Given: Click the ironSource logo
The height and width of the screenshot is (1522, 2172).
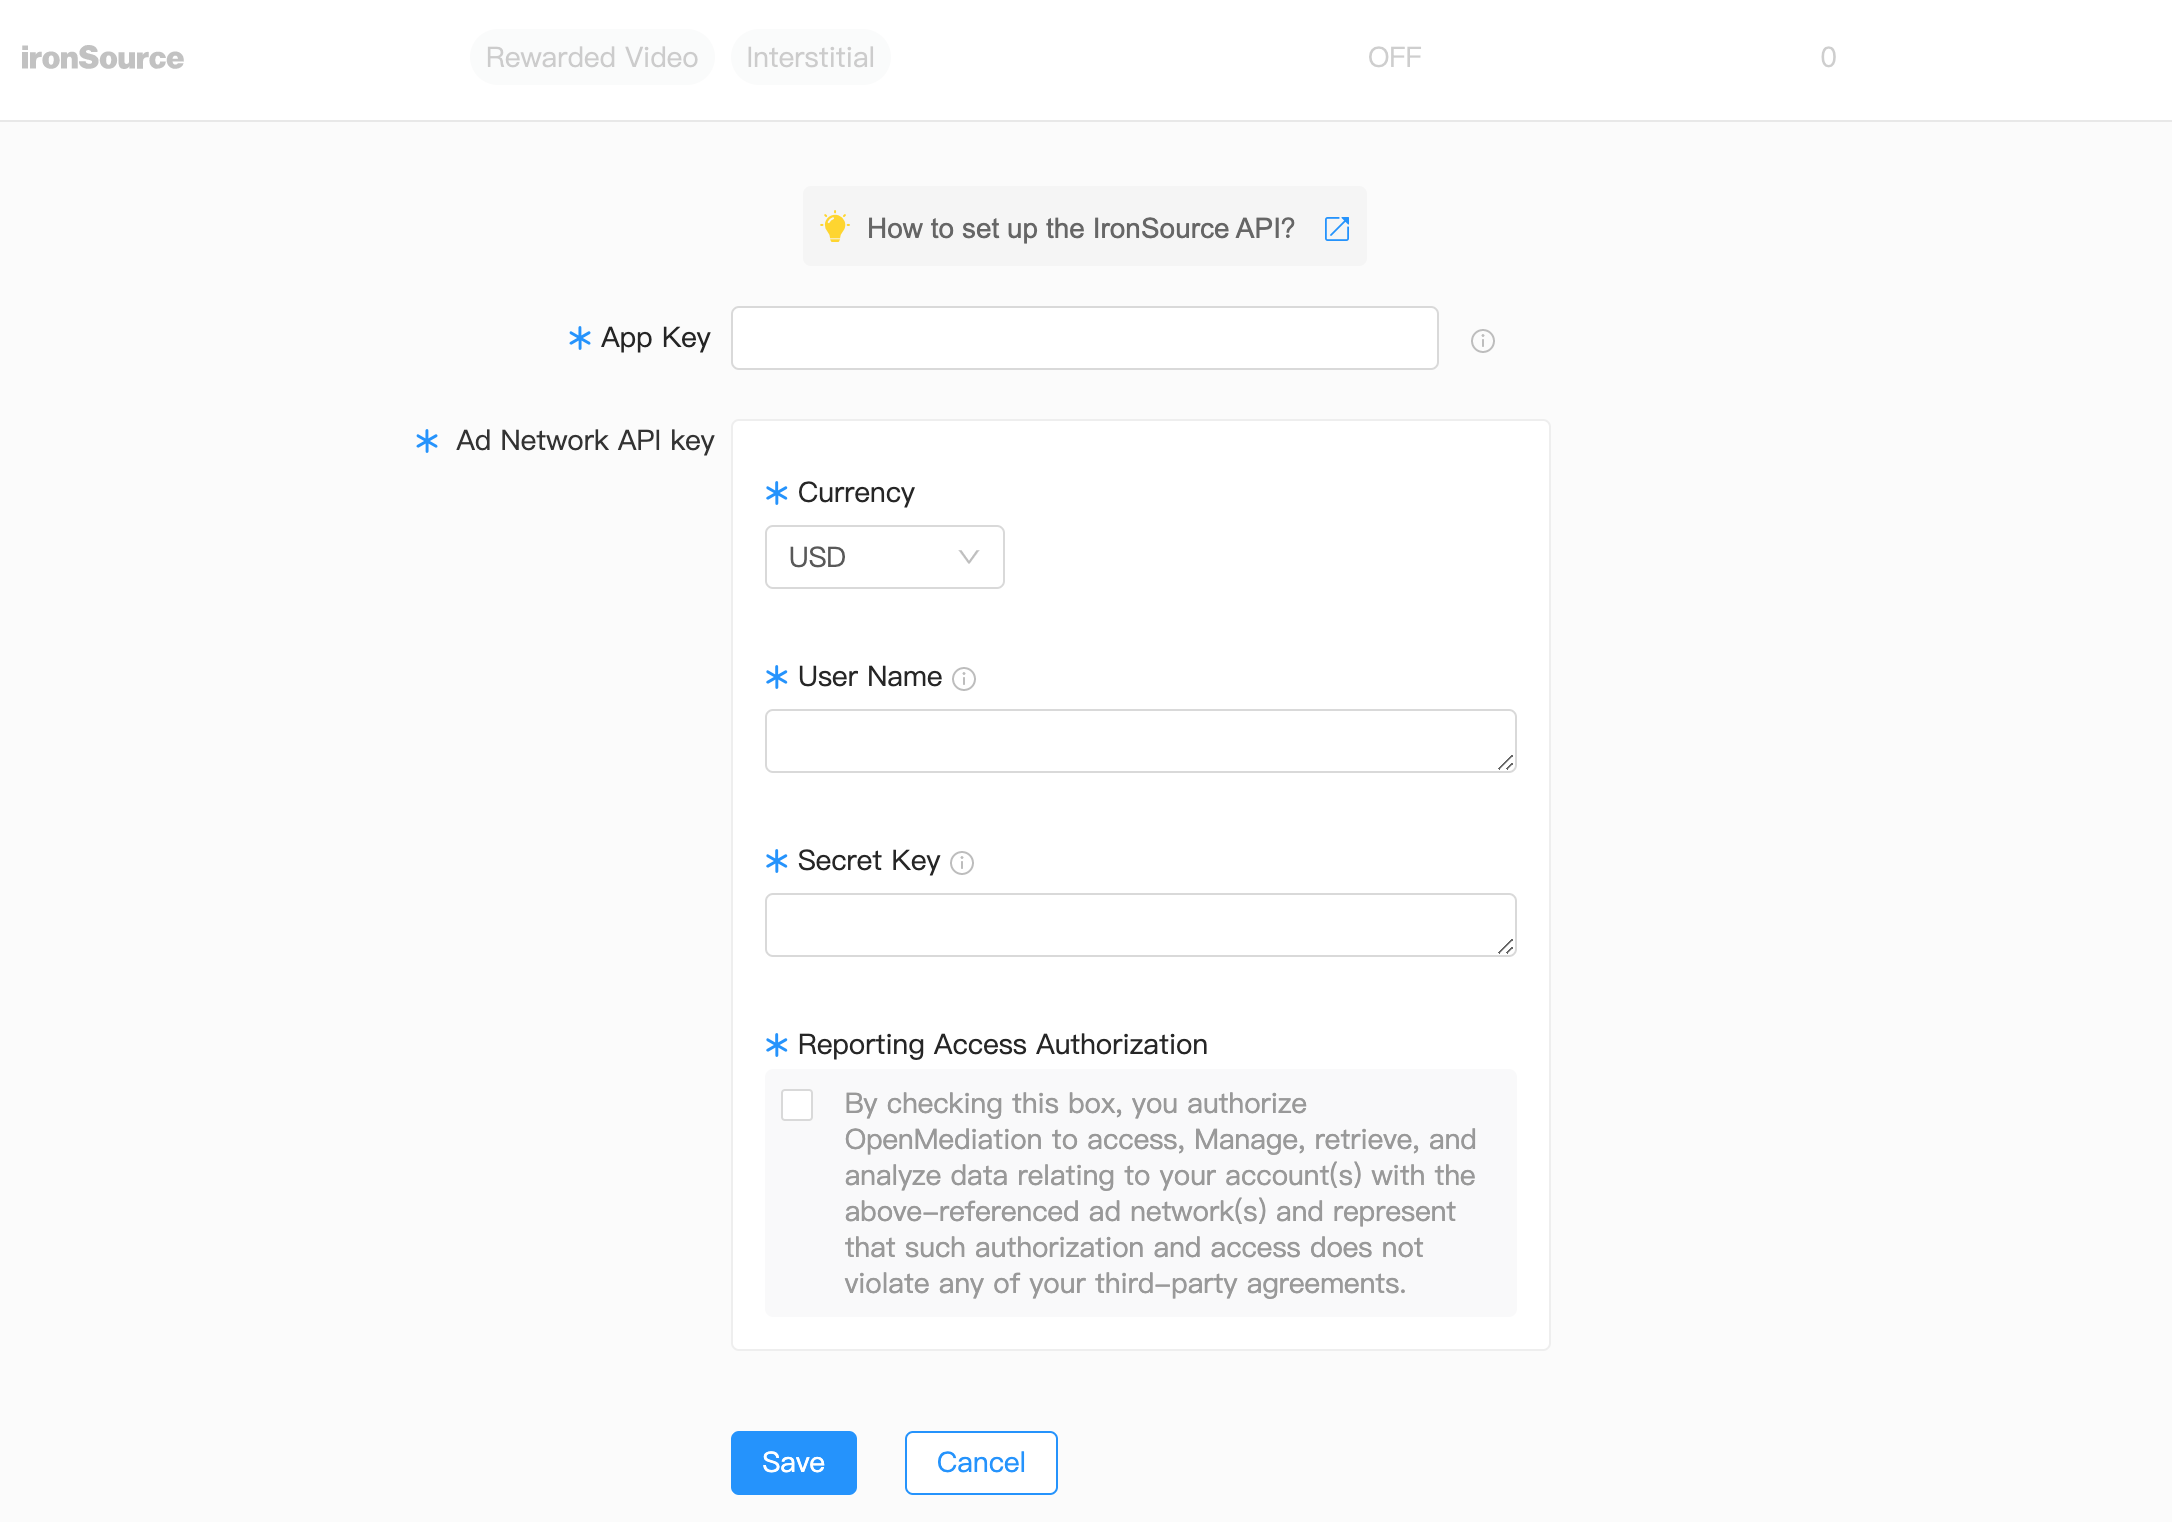Looking at the screenshot, I should click(x=101, y=57).
